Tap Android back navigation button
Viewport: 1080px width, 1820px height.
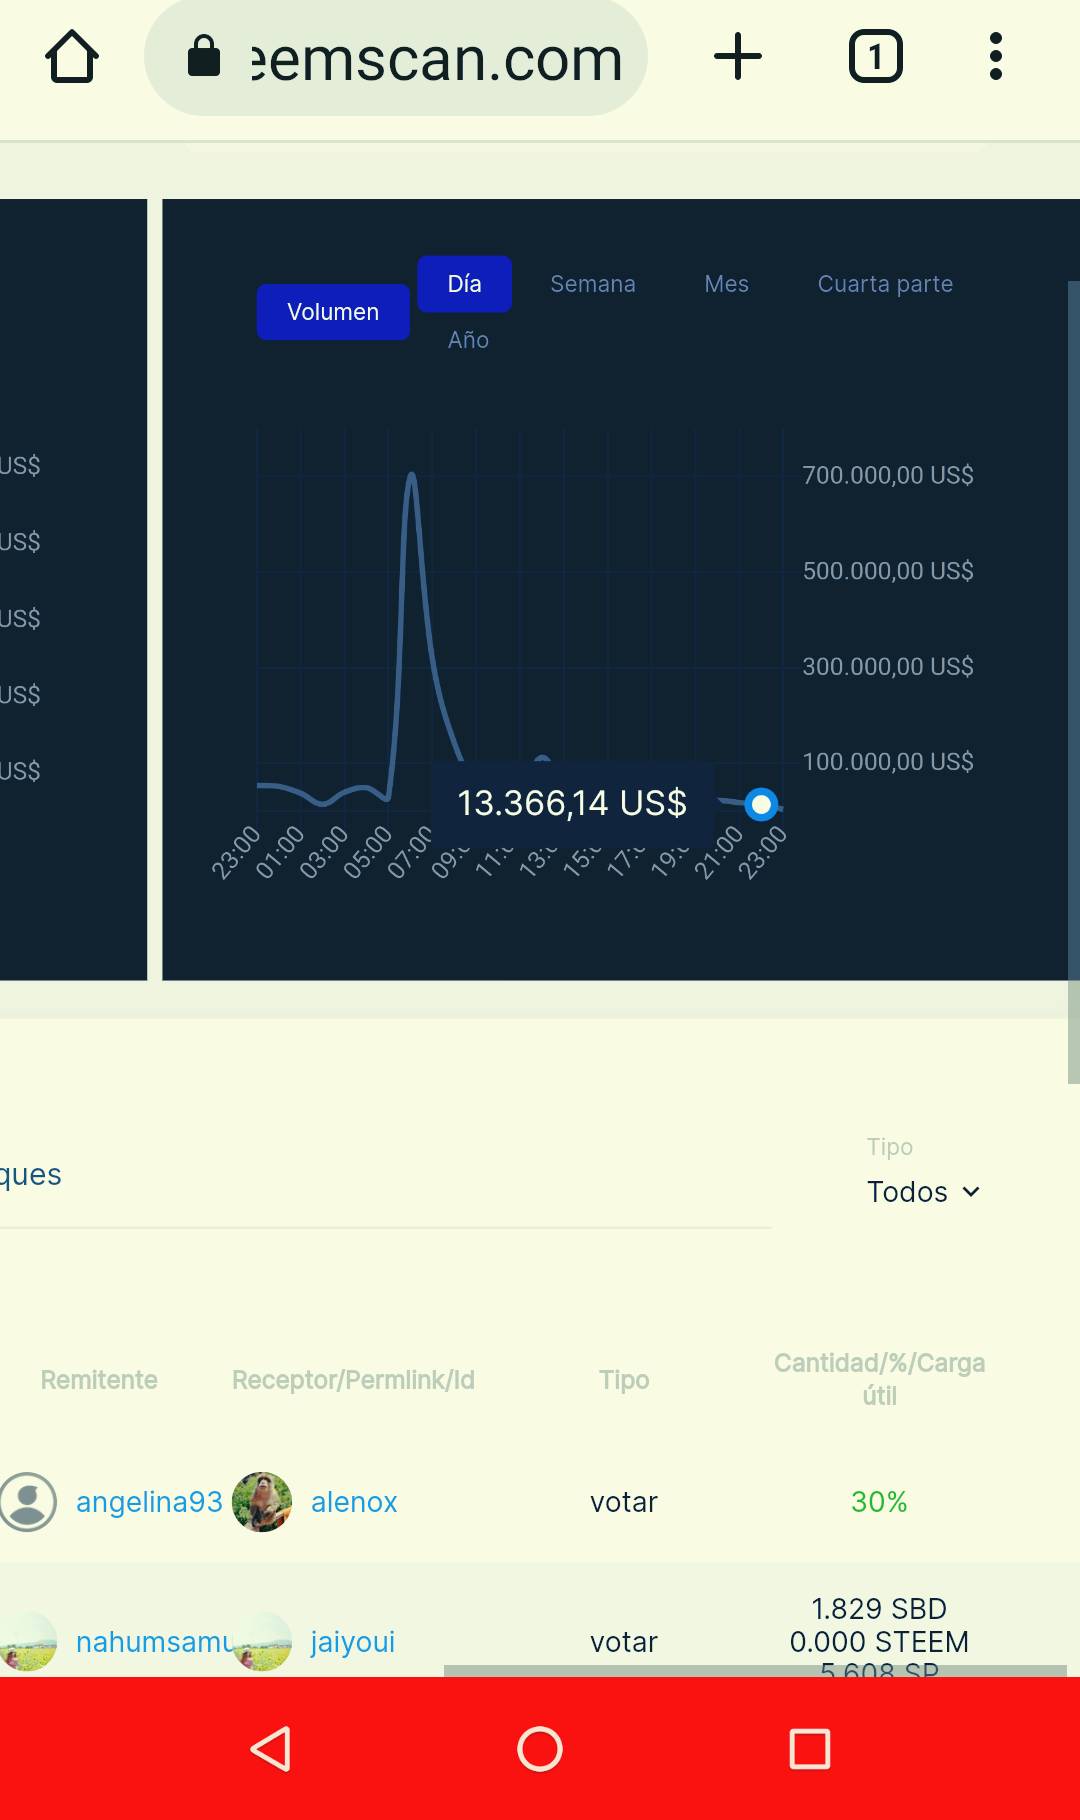pyautogui.click(x=271, y=1749)
